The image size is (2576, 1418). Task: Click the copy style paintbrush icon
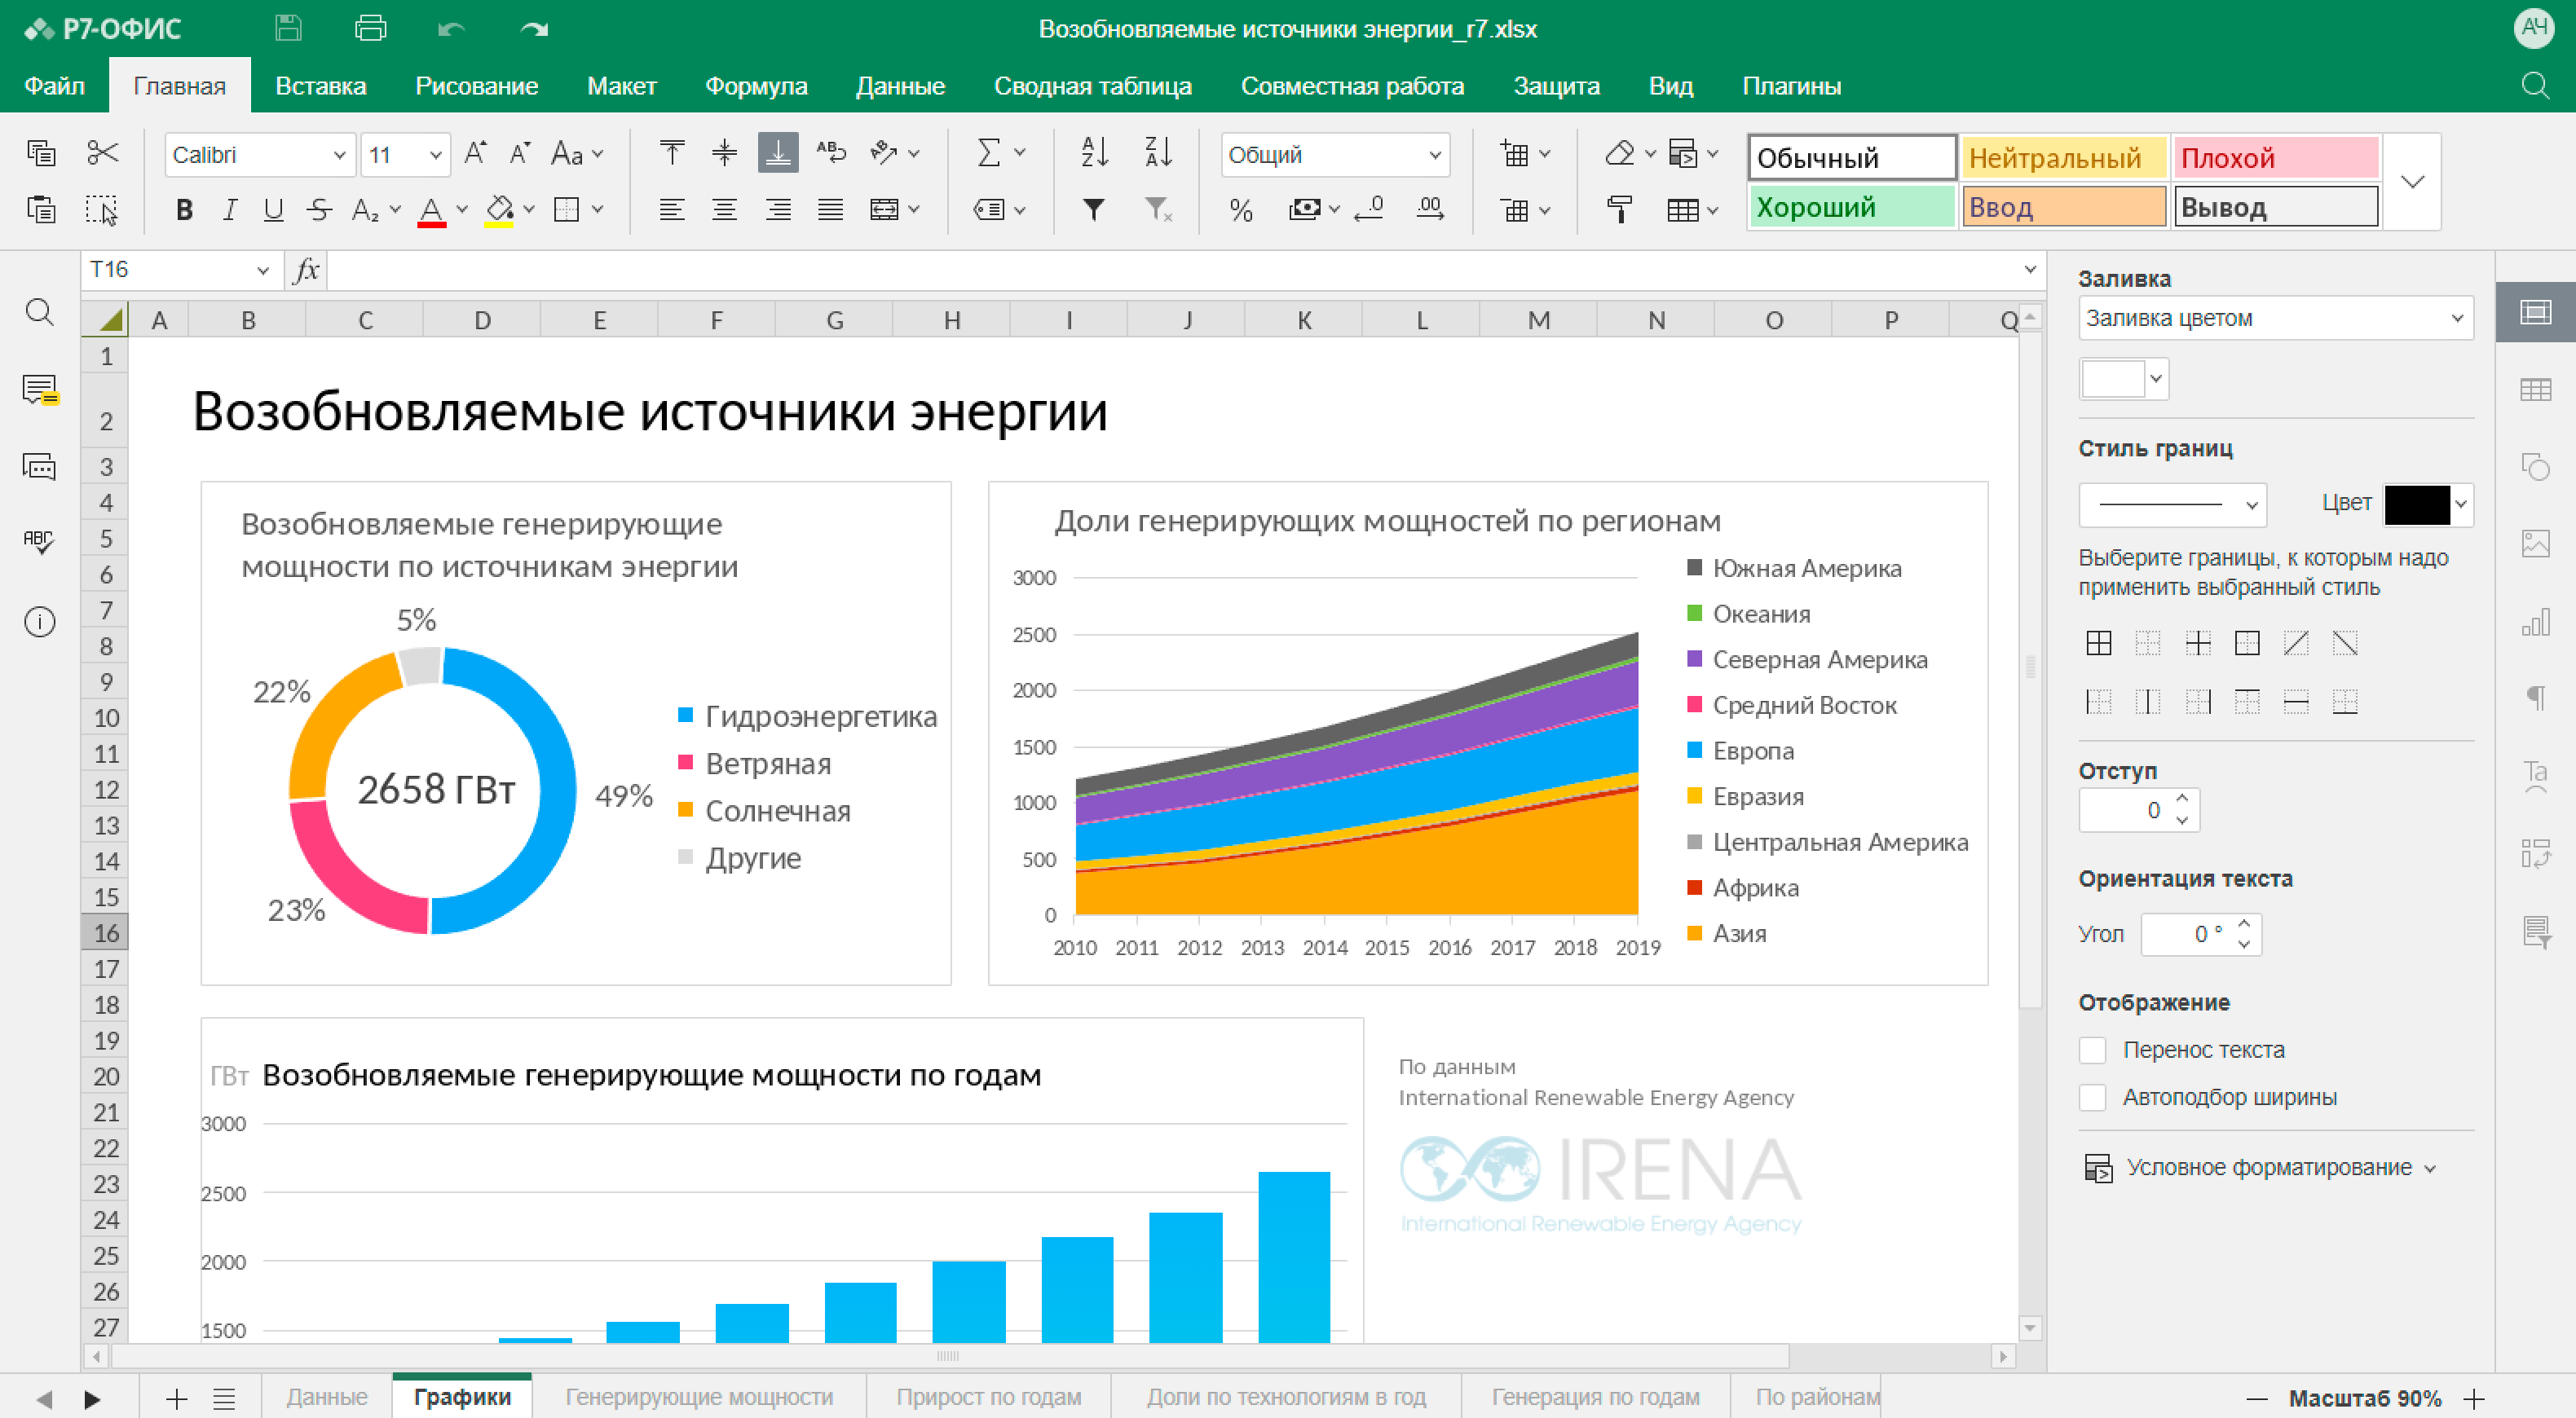coord(1619,210)
